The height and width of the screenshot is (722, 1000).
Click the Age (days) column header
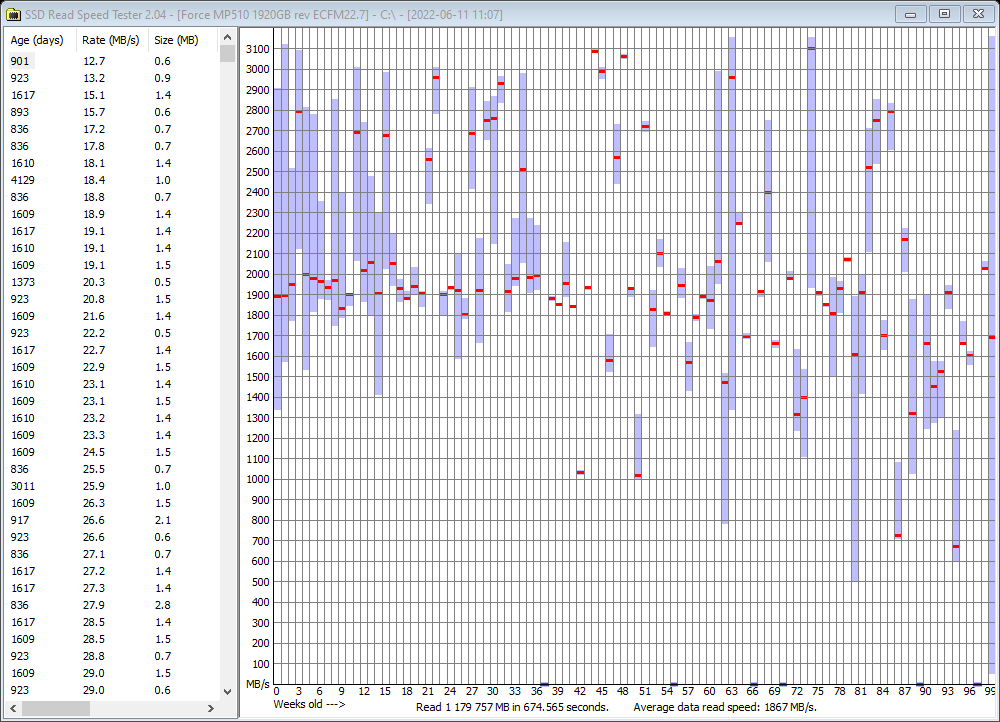click(x=37, y=40)
